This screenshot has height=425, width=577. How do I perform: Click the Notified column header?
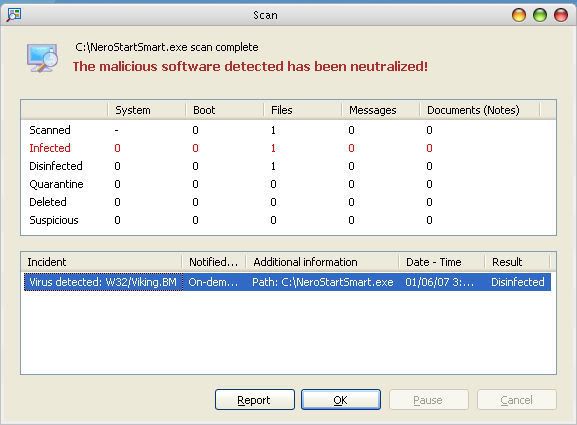(x=213, y=262)
